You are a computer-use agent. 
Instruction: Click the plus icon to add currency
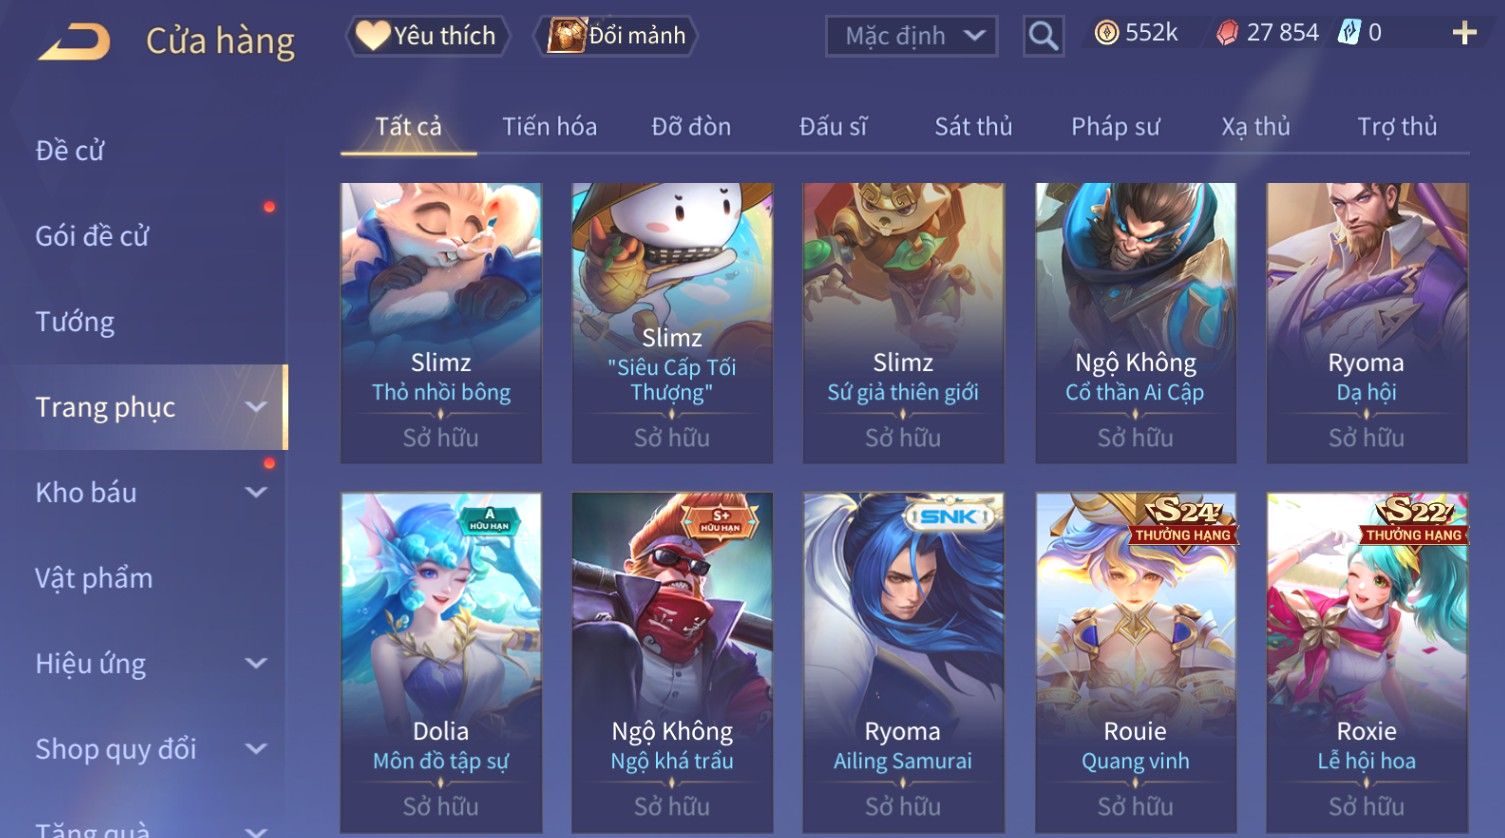pyautogui.click(x=1464, y=34)
